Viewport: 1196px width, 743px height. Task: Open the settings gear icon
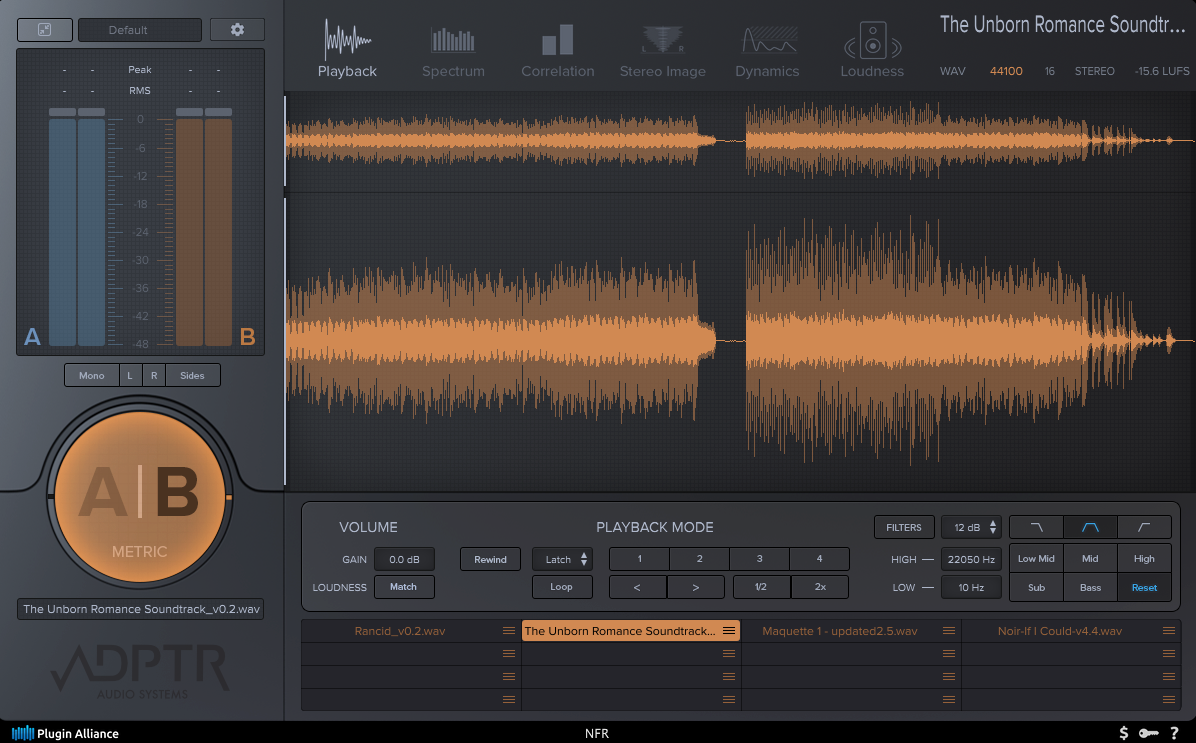pyautogui.click(x=237, y=30)
